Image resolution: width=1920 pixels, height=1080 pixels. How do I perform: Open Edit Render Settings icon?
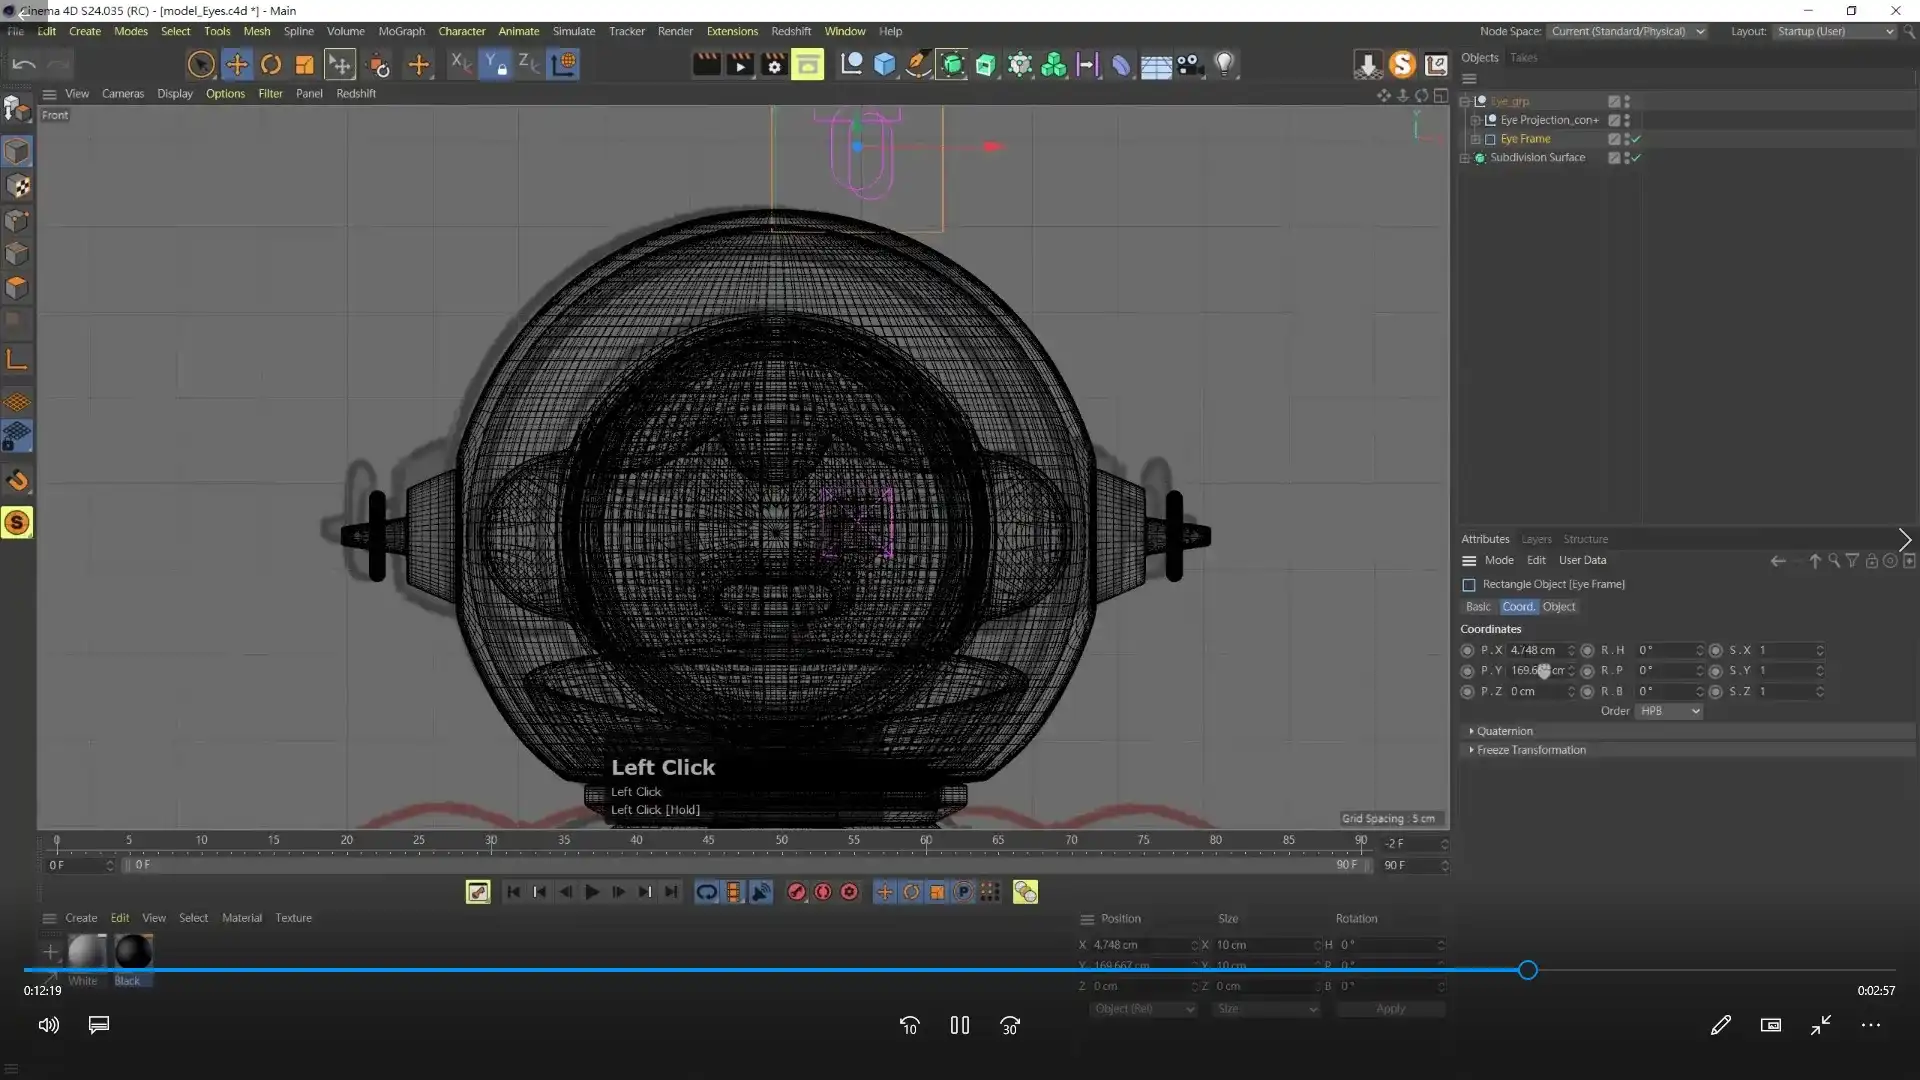coord(774,65)
